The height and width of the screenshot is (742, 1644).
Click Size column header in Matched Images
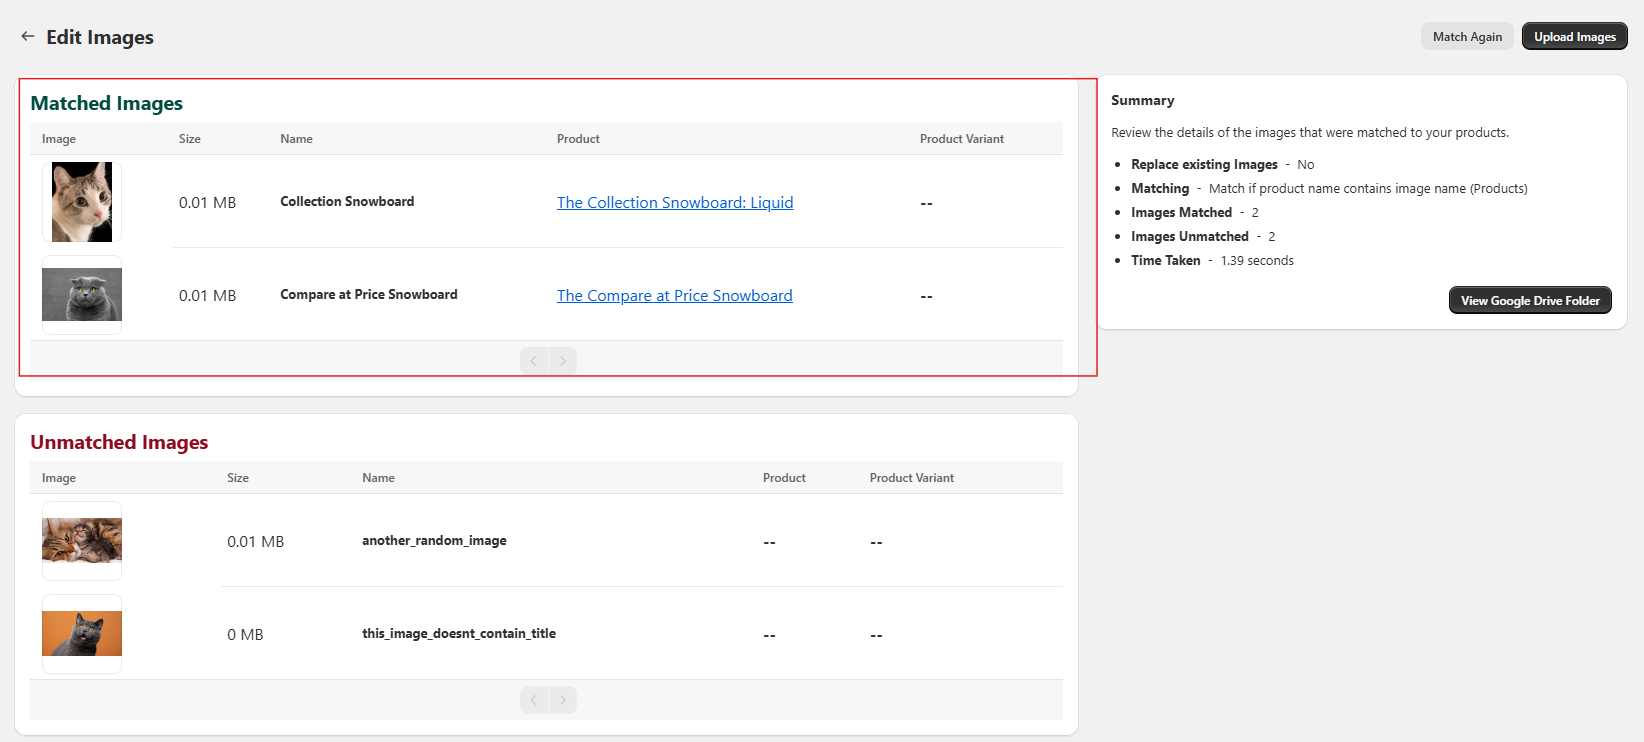190,139
